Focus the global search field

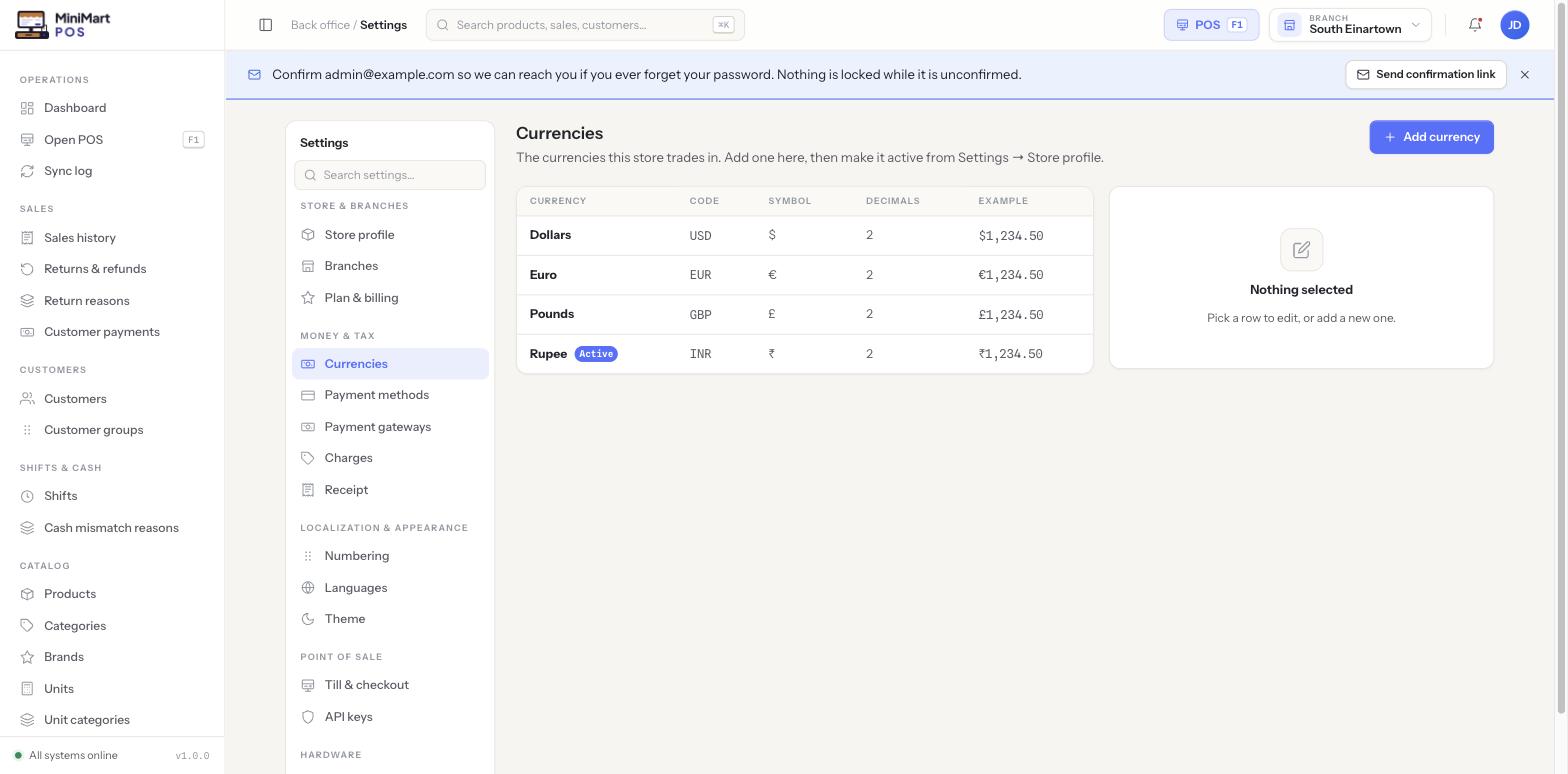[585, 25]
